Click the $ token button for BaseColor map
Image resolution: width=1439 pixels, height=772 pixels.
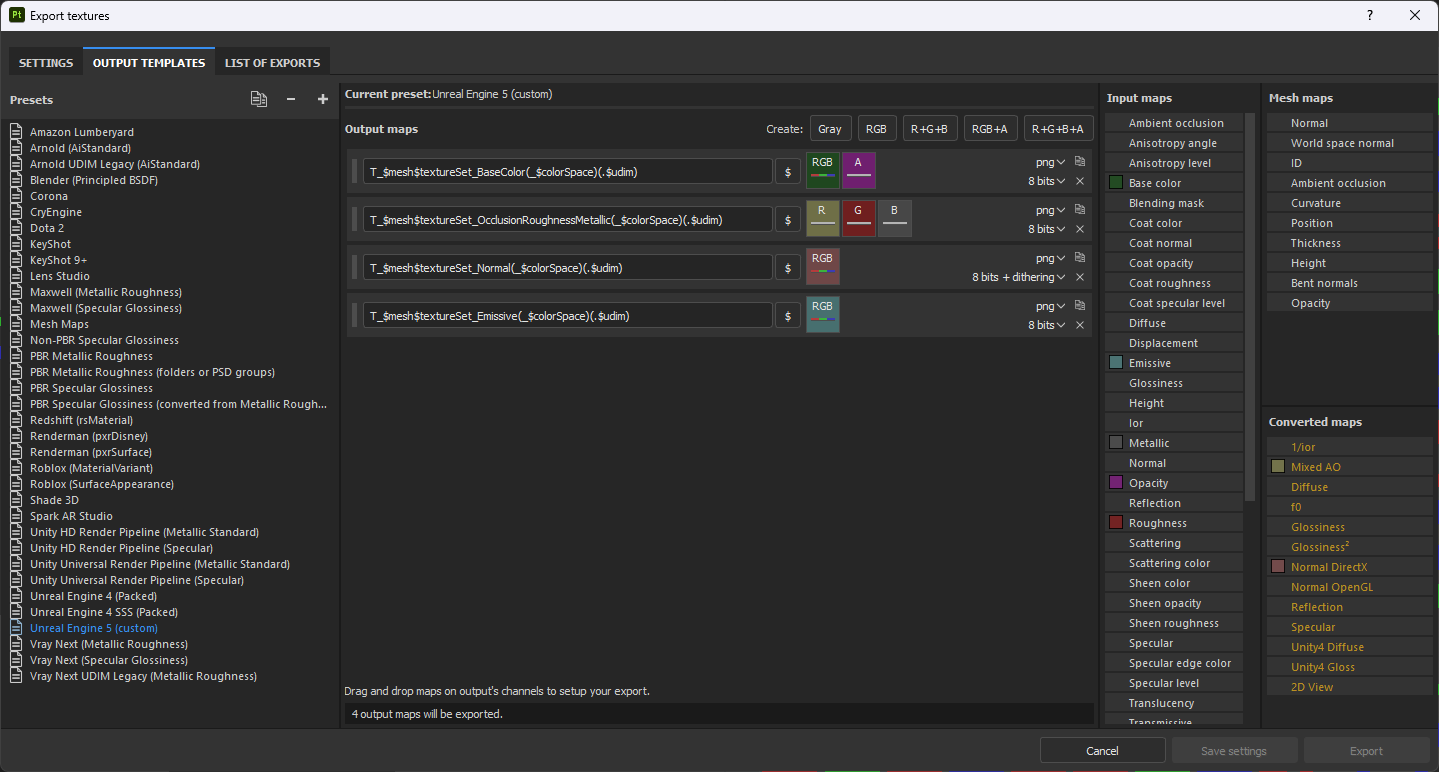[788, 172]
